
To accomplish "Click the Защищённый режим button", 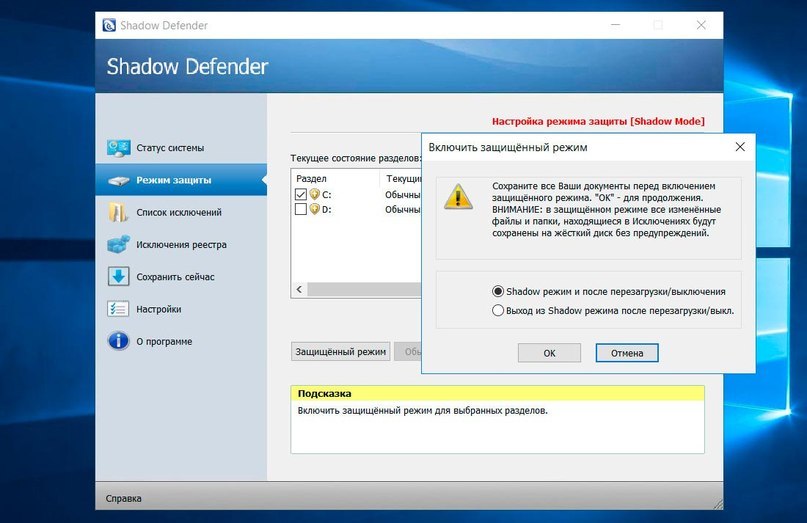I will (340, 352).
